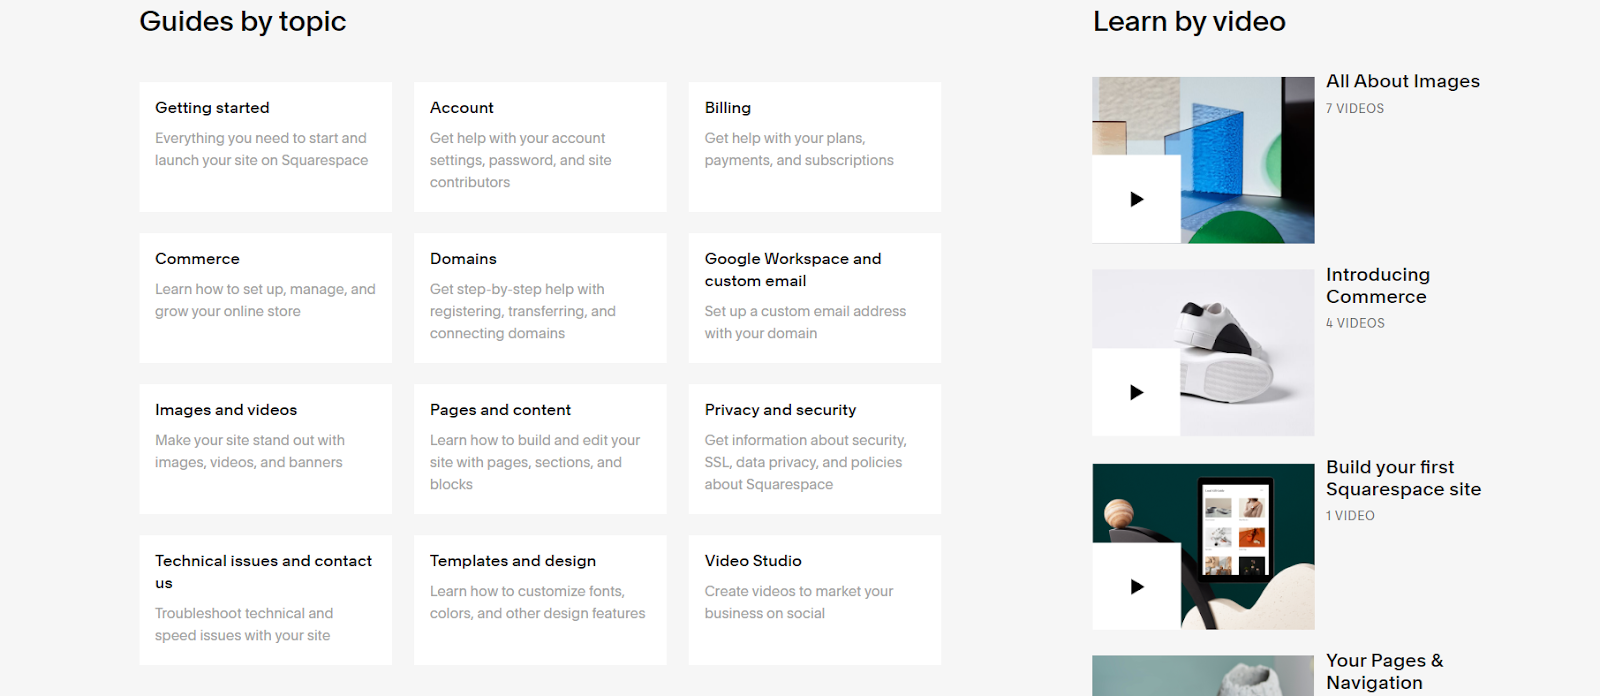This screenshot has height=696, width=1600.
Task: Click the All About Images title
Action: tap(1403, 81)
